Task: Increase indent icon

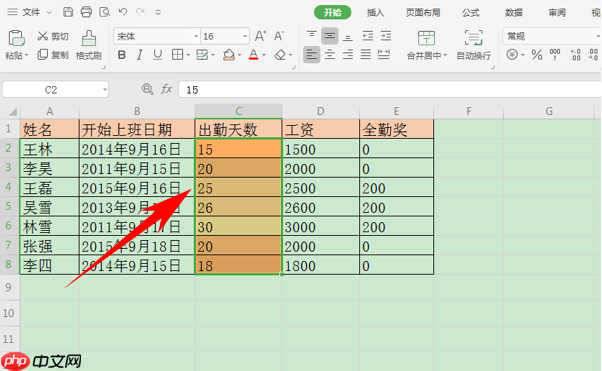Action: click(x=386, y=36)
